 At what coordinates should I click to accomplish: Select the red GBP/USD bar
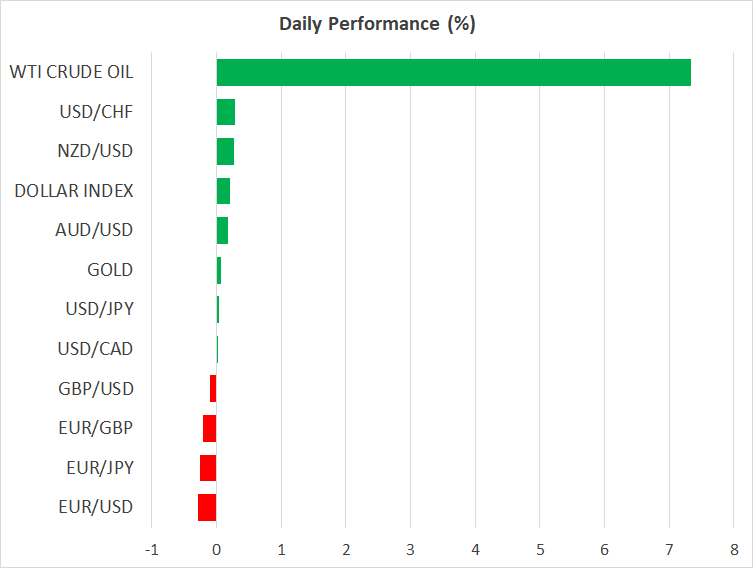point(213,388)
